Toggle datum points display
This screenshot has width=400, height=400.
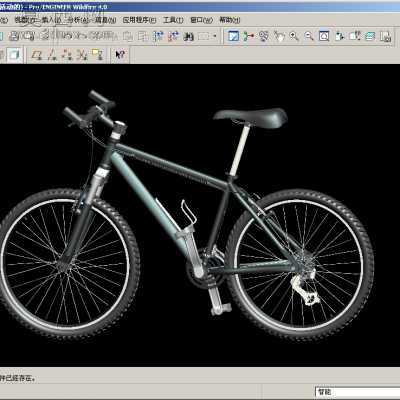coord(67,55)
